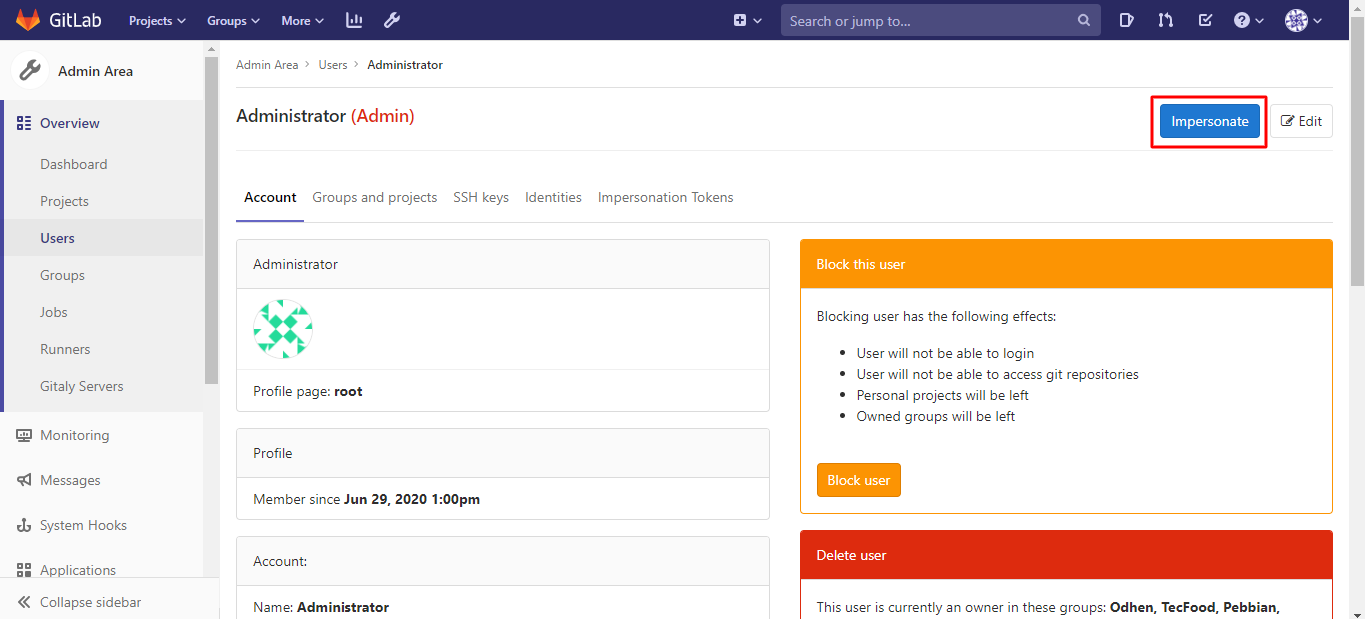The height and width of the screenshot is (619, 1365).
Task: Click the 'Name: Administrator' text
Action: [321, 607]
